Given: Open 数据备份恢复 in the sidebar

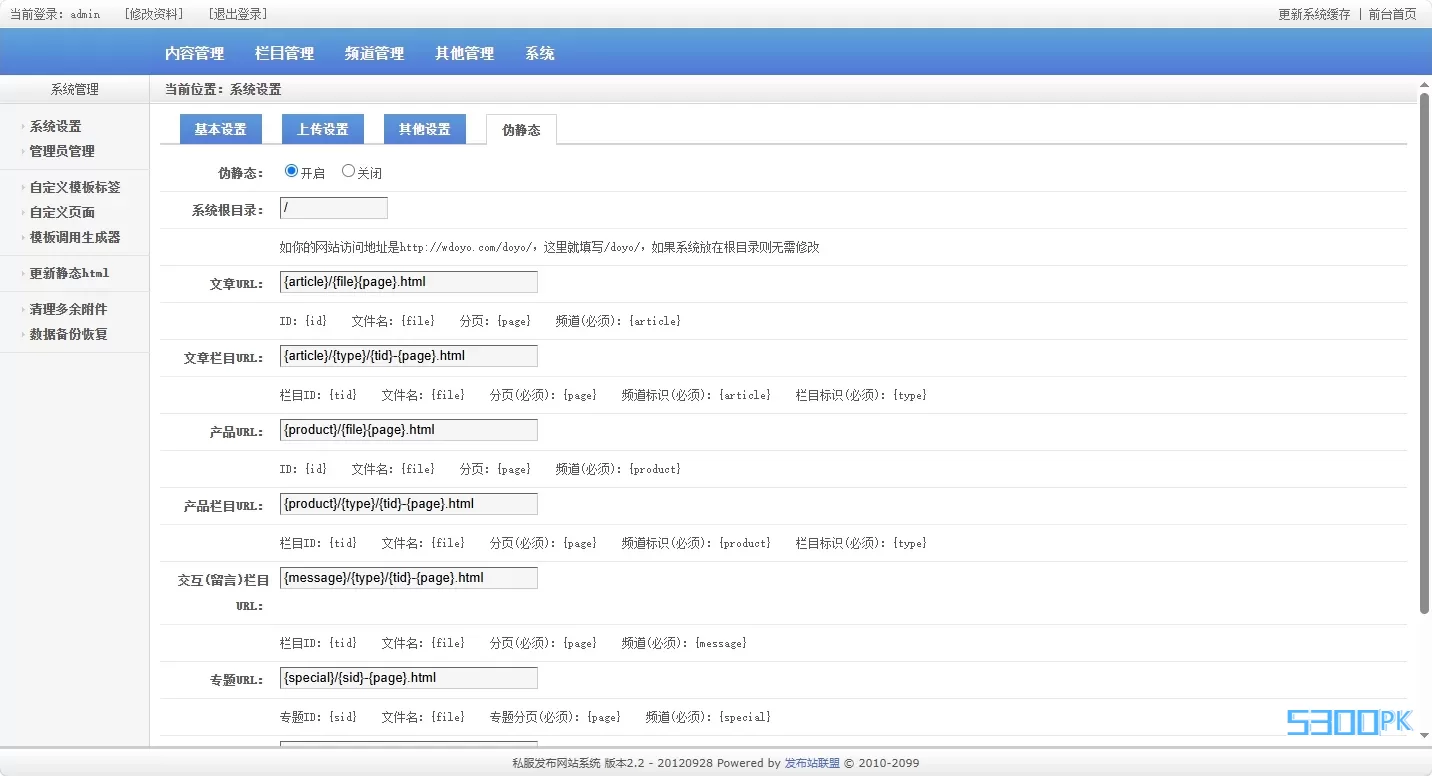Looking at the screenshot, I should click(x=68, y=334).
